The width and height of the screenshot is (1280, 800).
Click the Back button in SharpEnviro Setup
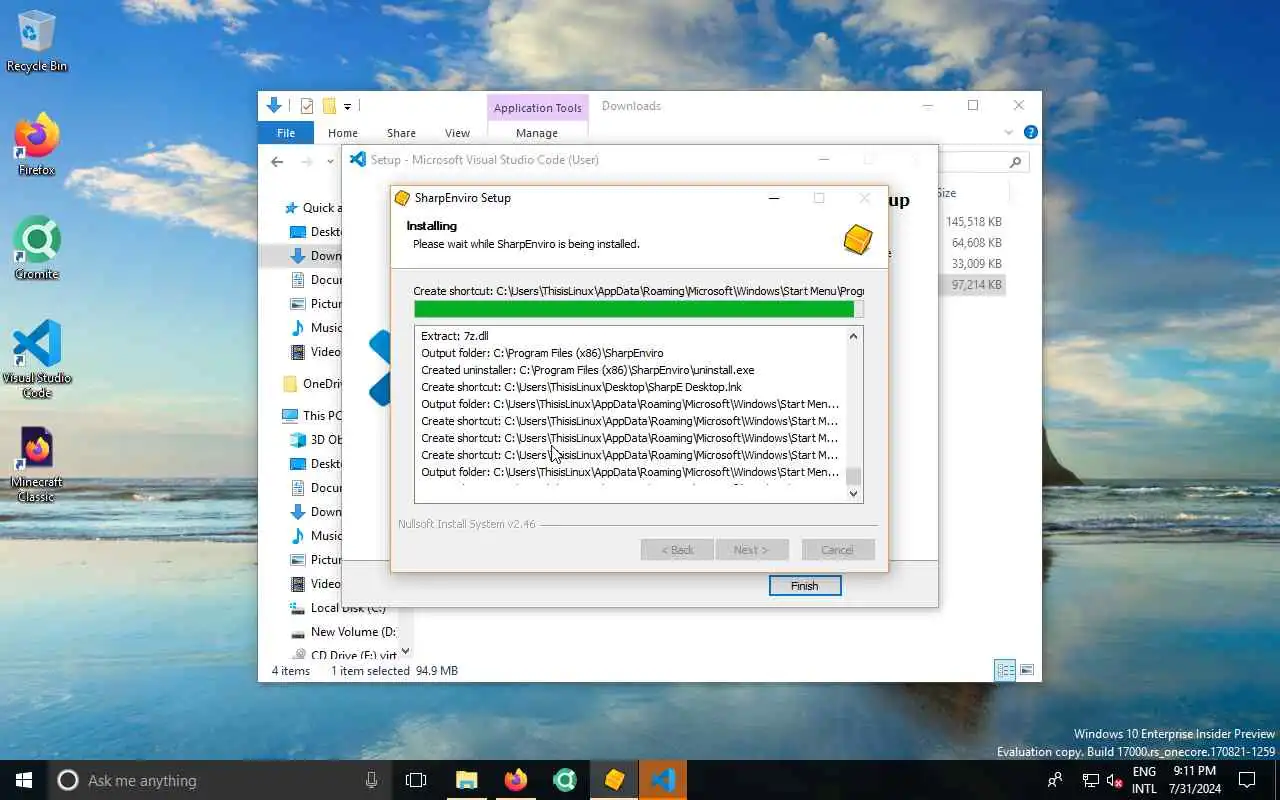click(x=677, y=550)
